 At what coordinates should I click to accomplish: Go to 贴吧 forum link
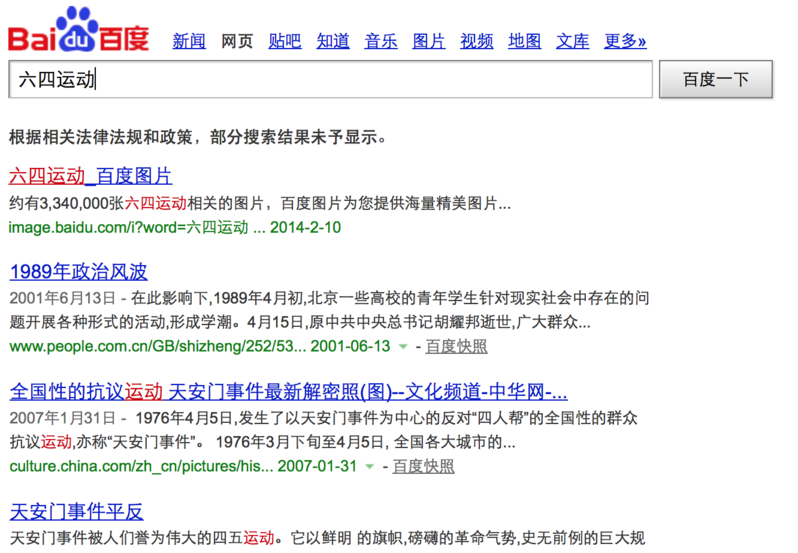click(x=285, y=41)
